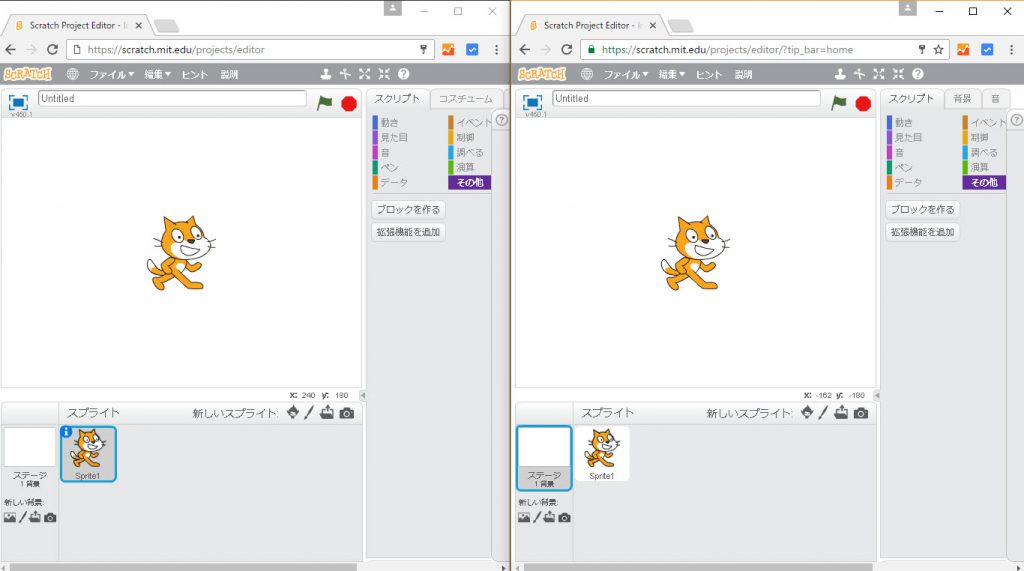
Task: Select Sprite1 thumbnail in right window
Action: coord(601,453)
